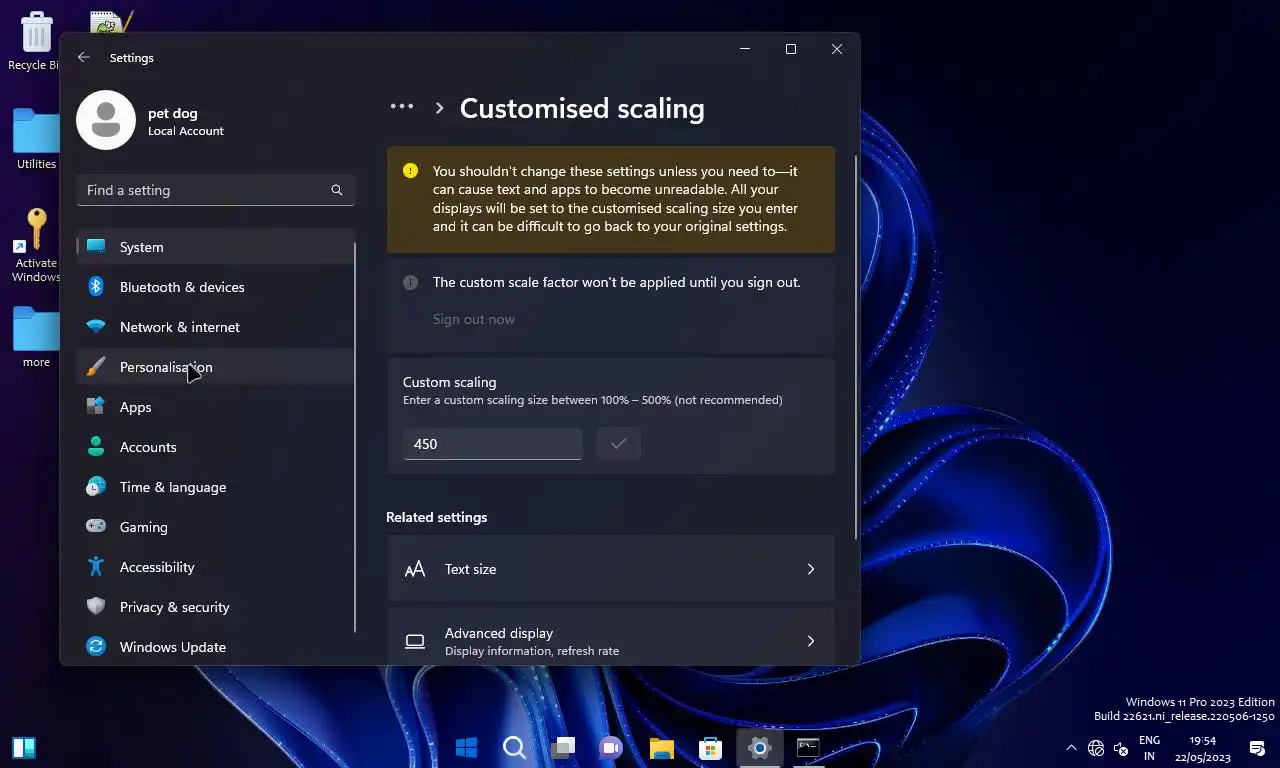The width and height of the screenshot is (1280, 768).
Task: Open the Accounts settings category
Action: click(215, 447)
